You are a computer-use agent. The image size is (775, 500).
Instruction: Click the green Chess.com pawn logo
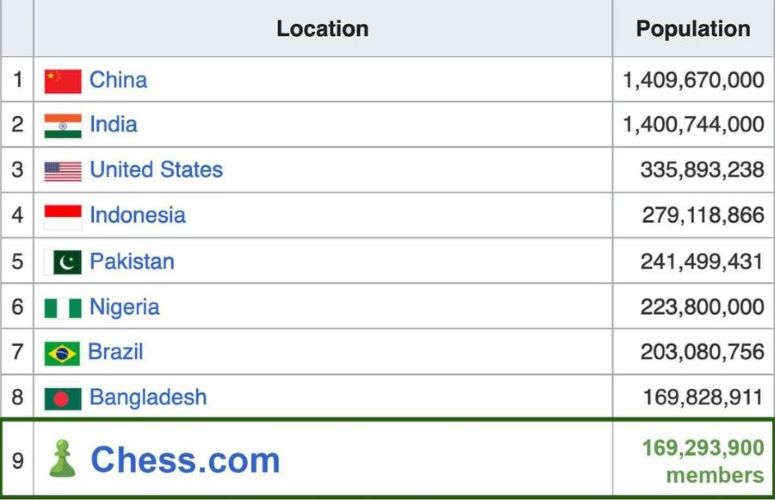pyautogui.click(x=62, y=459)
